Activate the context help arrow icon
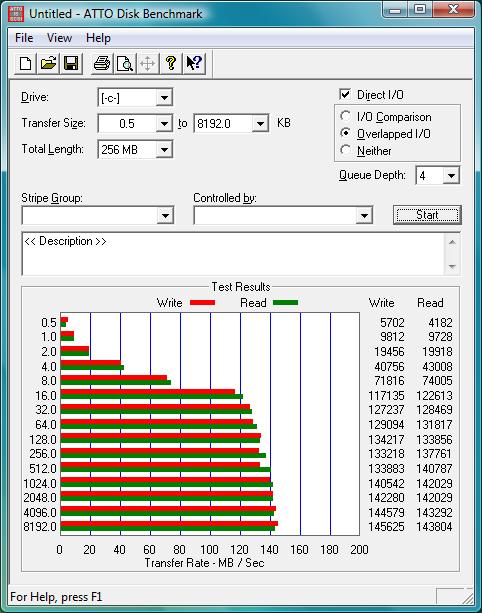The height and width of the screenshot is (613, 482). coord(194,63)
